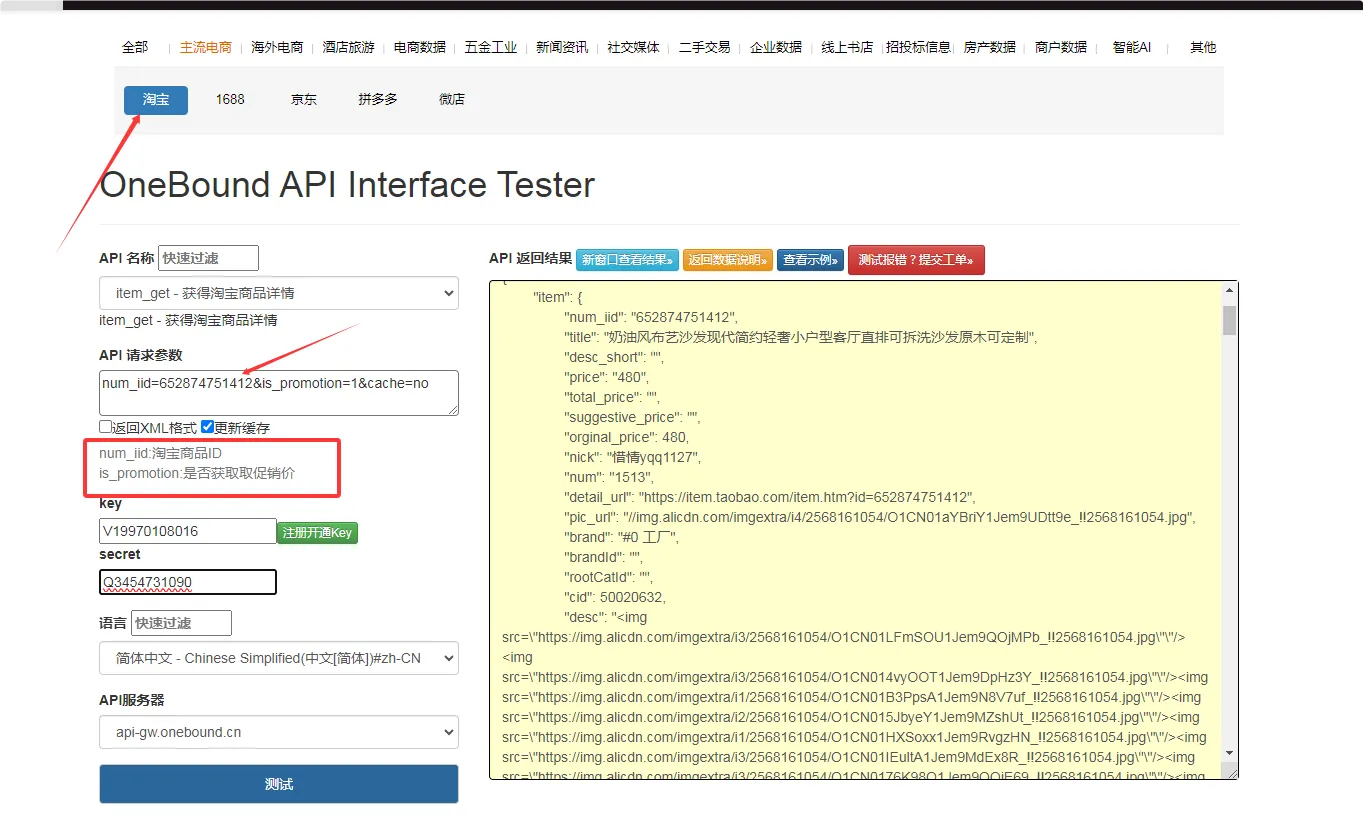The width and height of the screenshot is (1363, 822).
Task: Click the request textarea resize handle
Action: click(453, 409)
